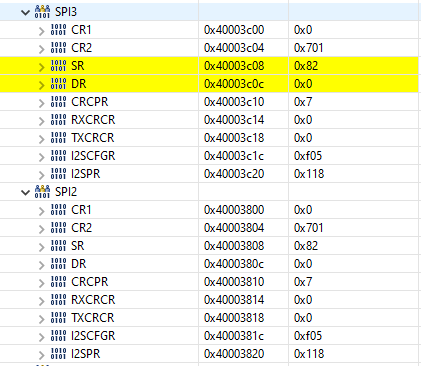Click the SPI3 I2SCFGR value 0xf05

pos(308,156)
